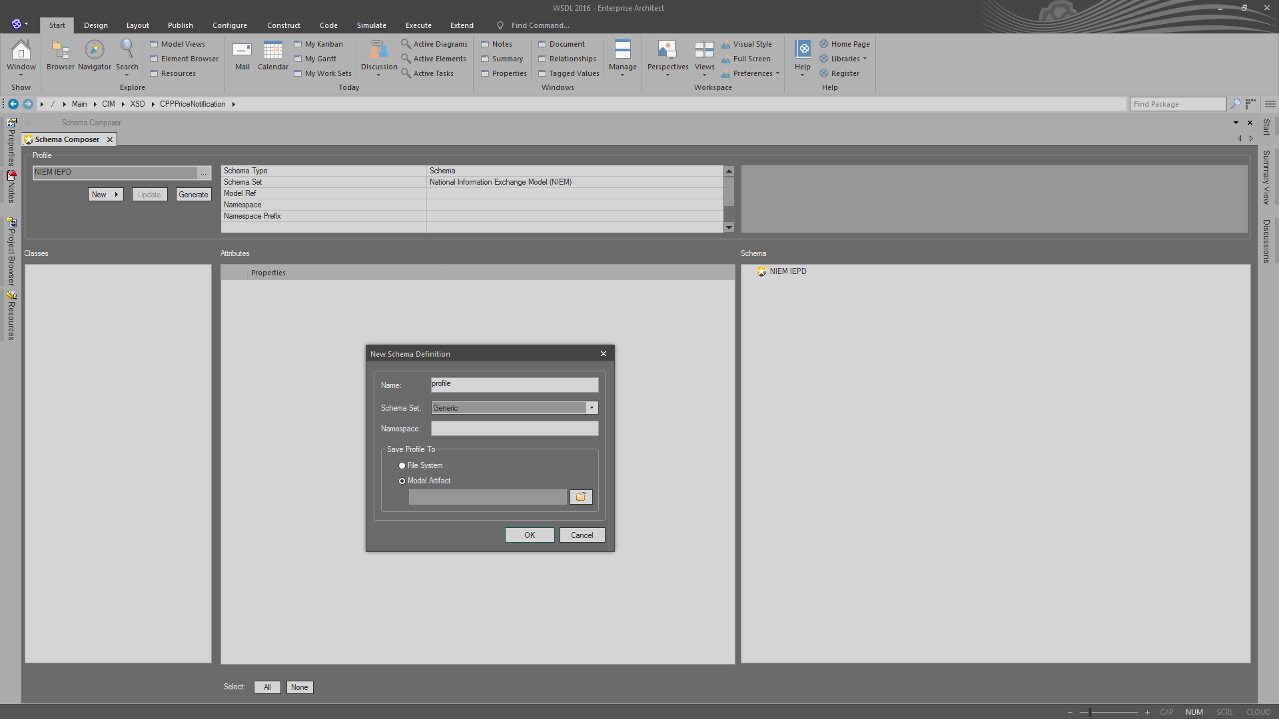Open My Kanban
This screenshot has width=1279, height=719.
pyautogui.click(x=318, y=44)
